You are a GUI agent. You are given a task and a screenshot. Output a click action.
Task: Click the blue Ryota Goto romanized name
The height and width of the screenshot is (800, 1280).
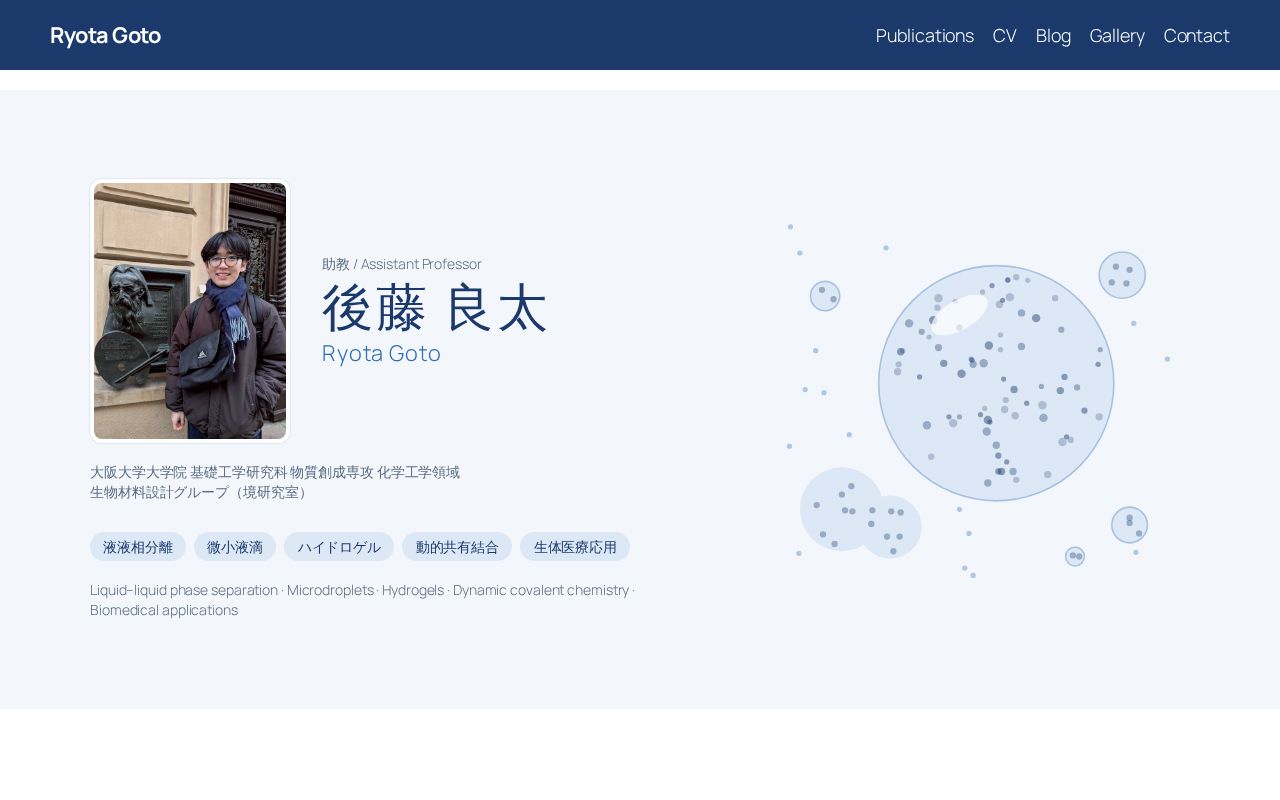coord(381,353)
